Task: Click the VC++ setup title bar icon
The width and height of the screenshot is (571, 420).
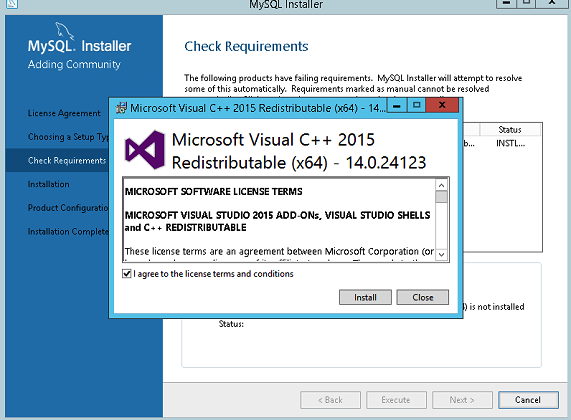Action: 121,108
